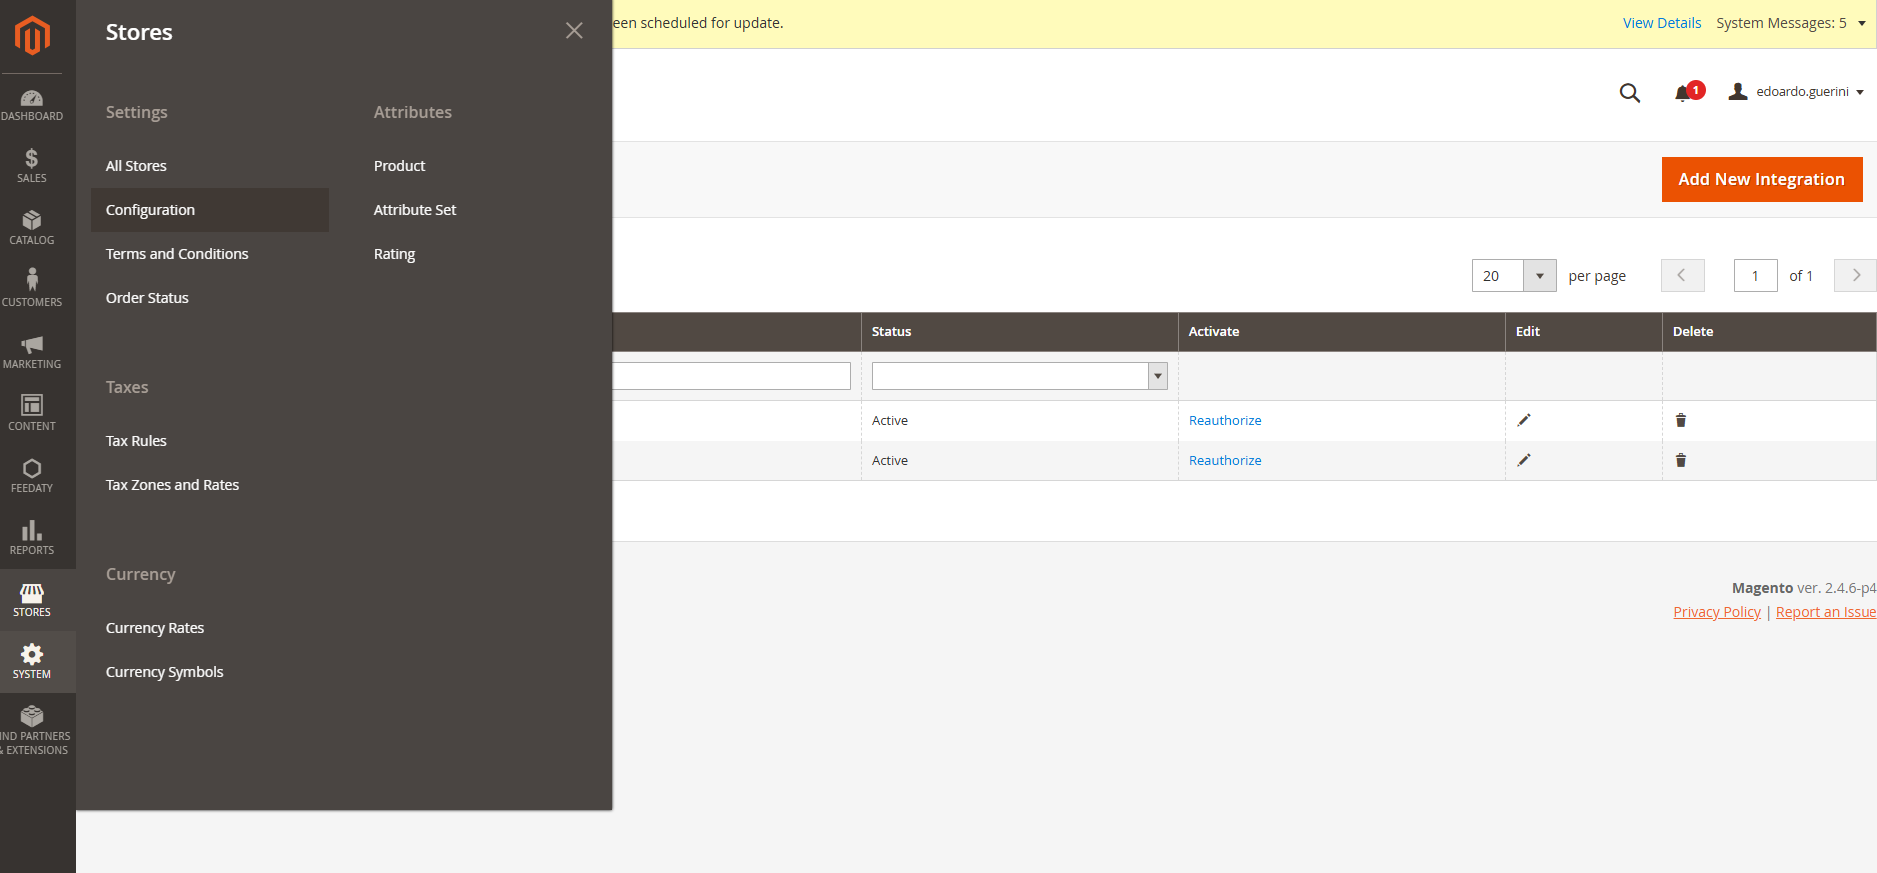Open the Content sidebar menu
Image resolution: width=1877 pixels, height=873 pixels.
pos(32,414)
